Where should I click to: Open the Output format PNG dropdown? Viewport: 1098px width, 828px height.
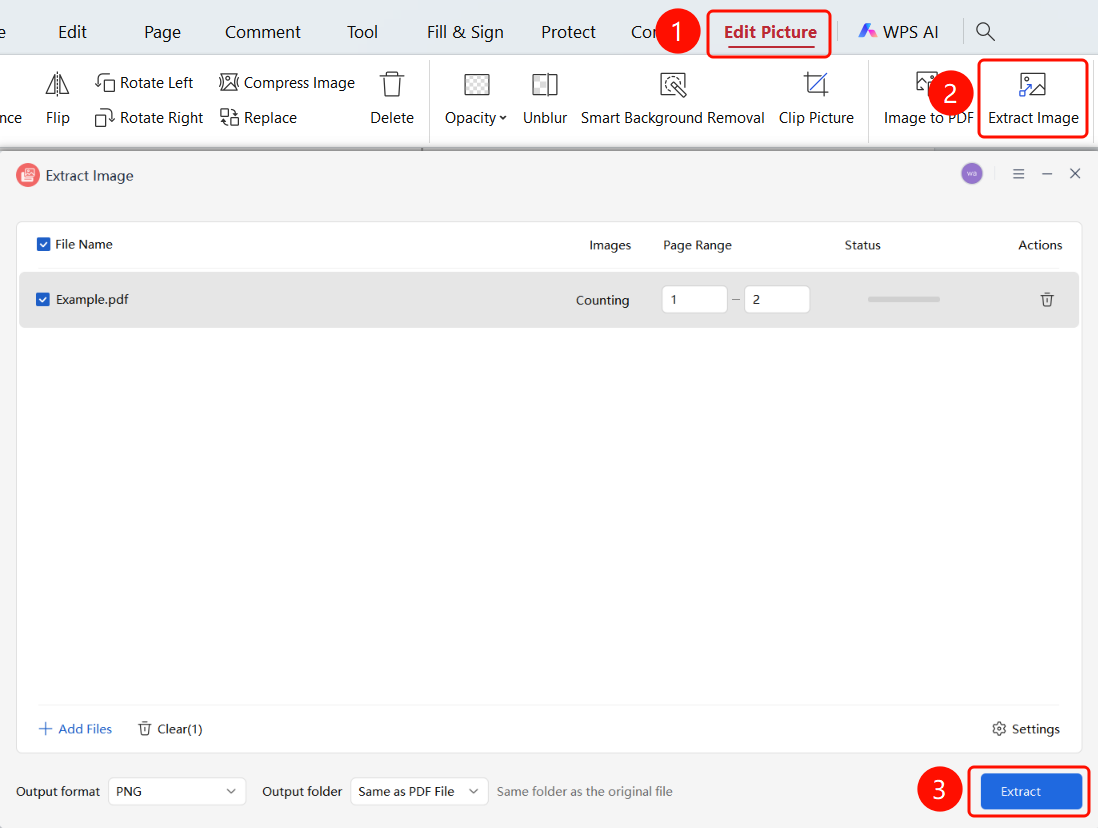click(177, 792)
